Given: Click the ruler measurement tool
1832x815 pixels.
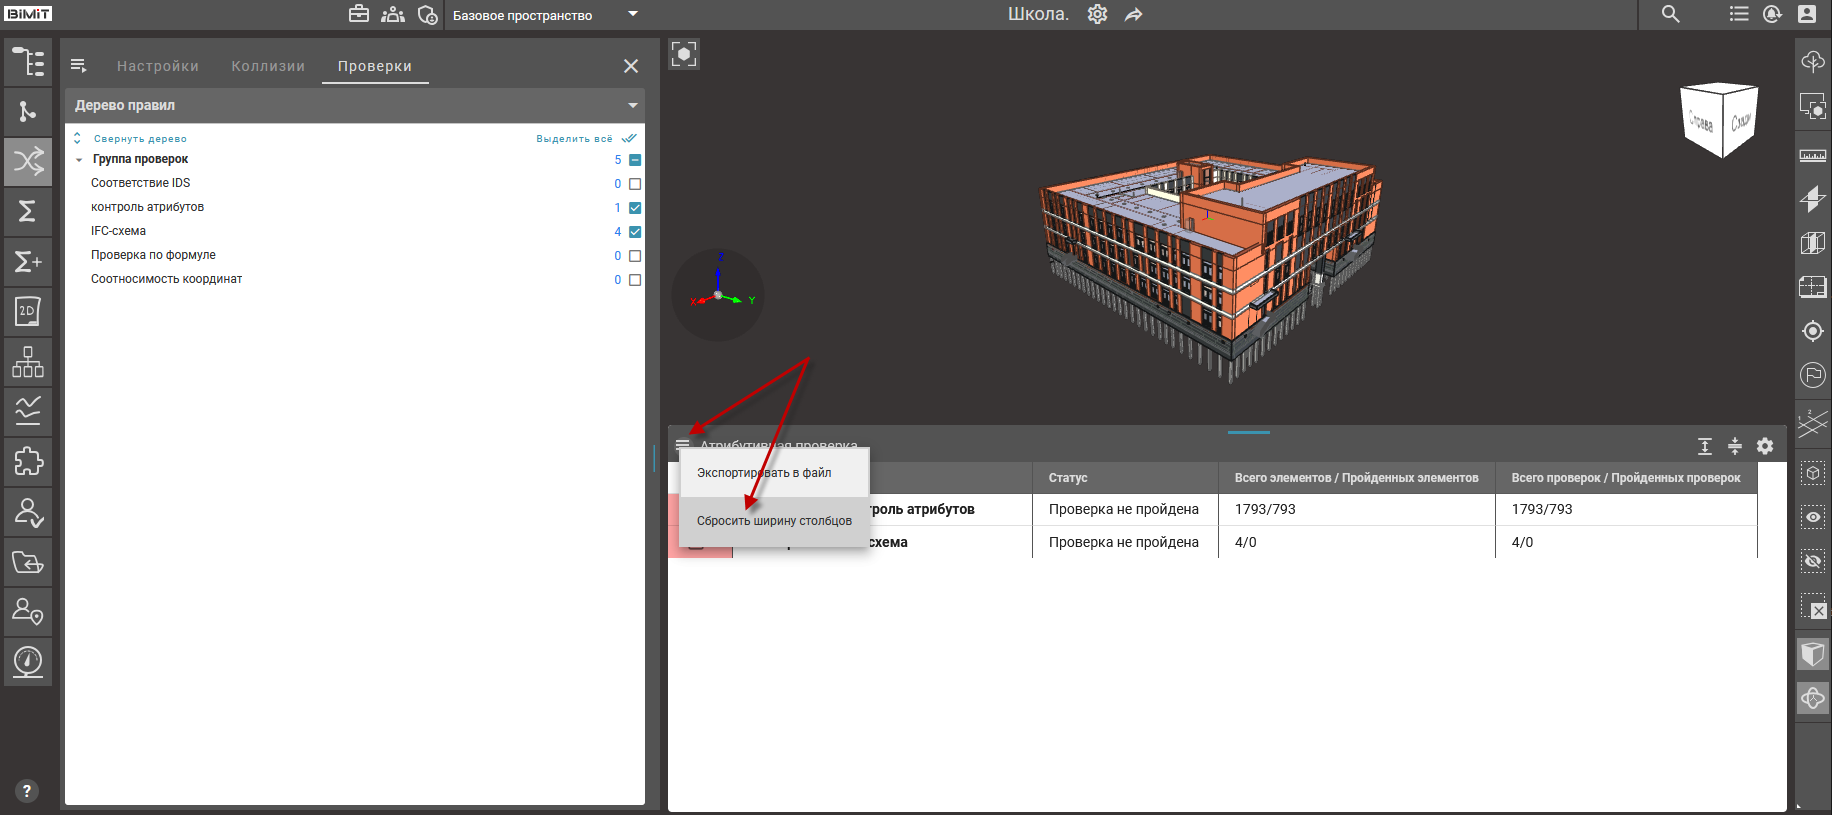Looking at the screenshot, I should coord(1812,156).
